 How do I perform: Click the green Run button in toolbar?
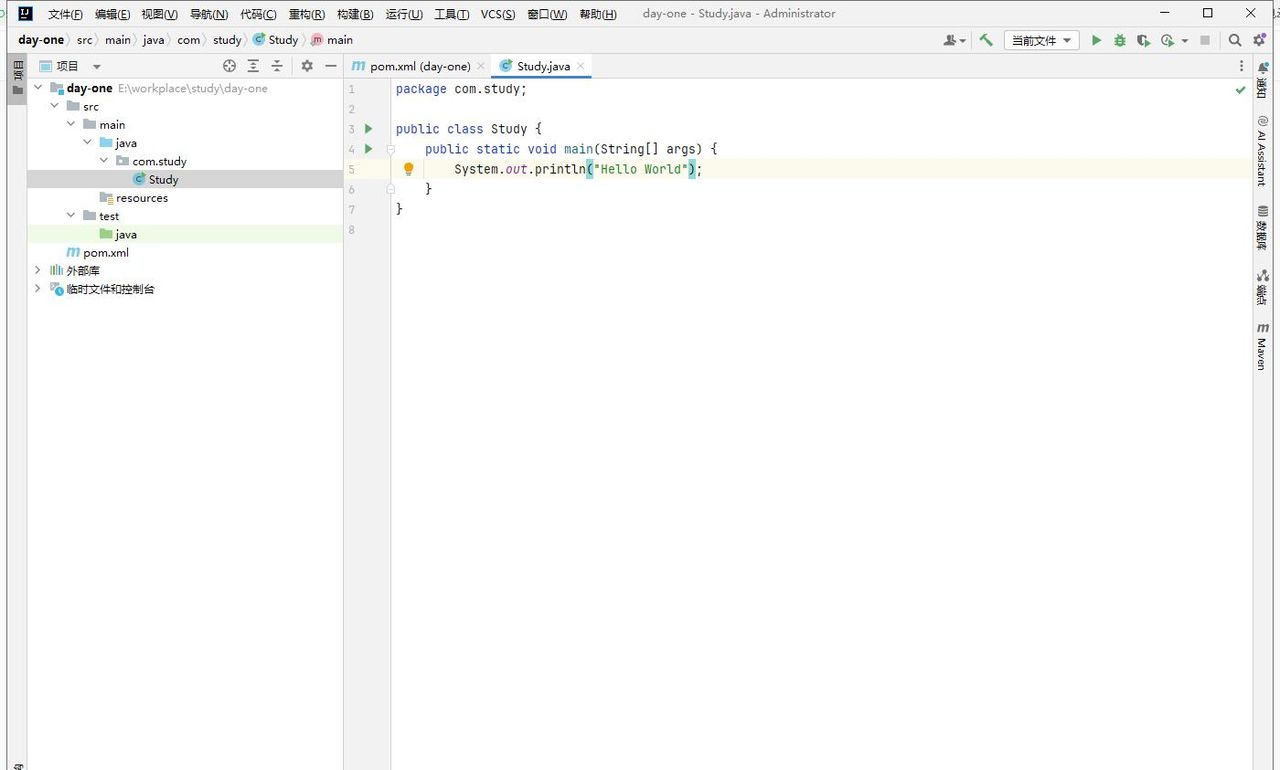pos(1096,40)
